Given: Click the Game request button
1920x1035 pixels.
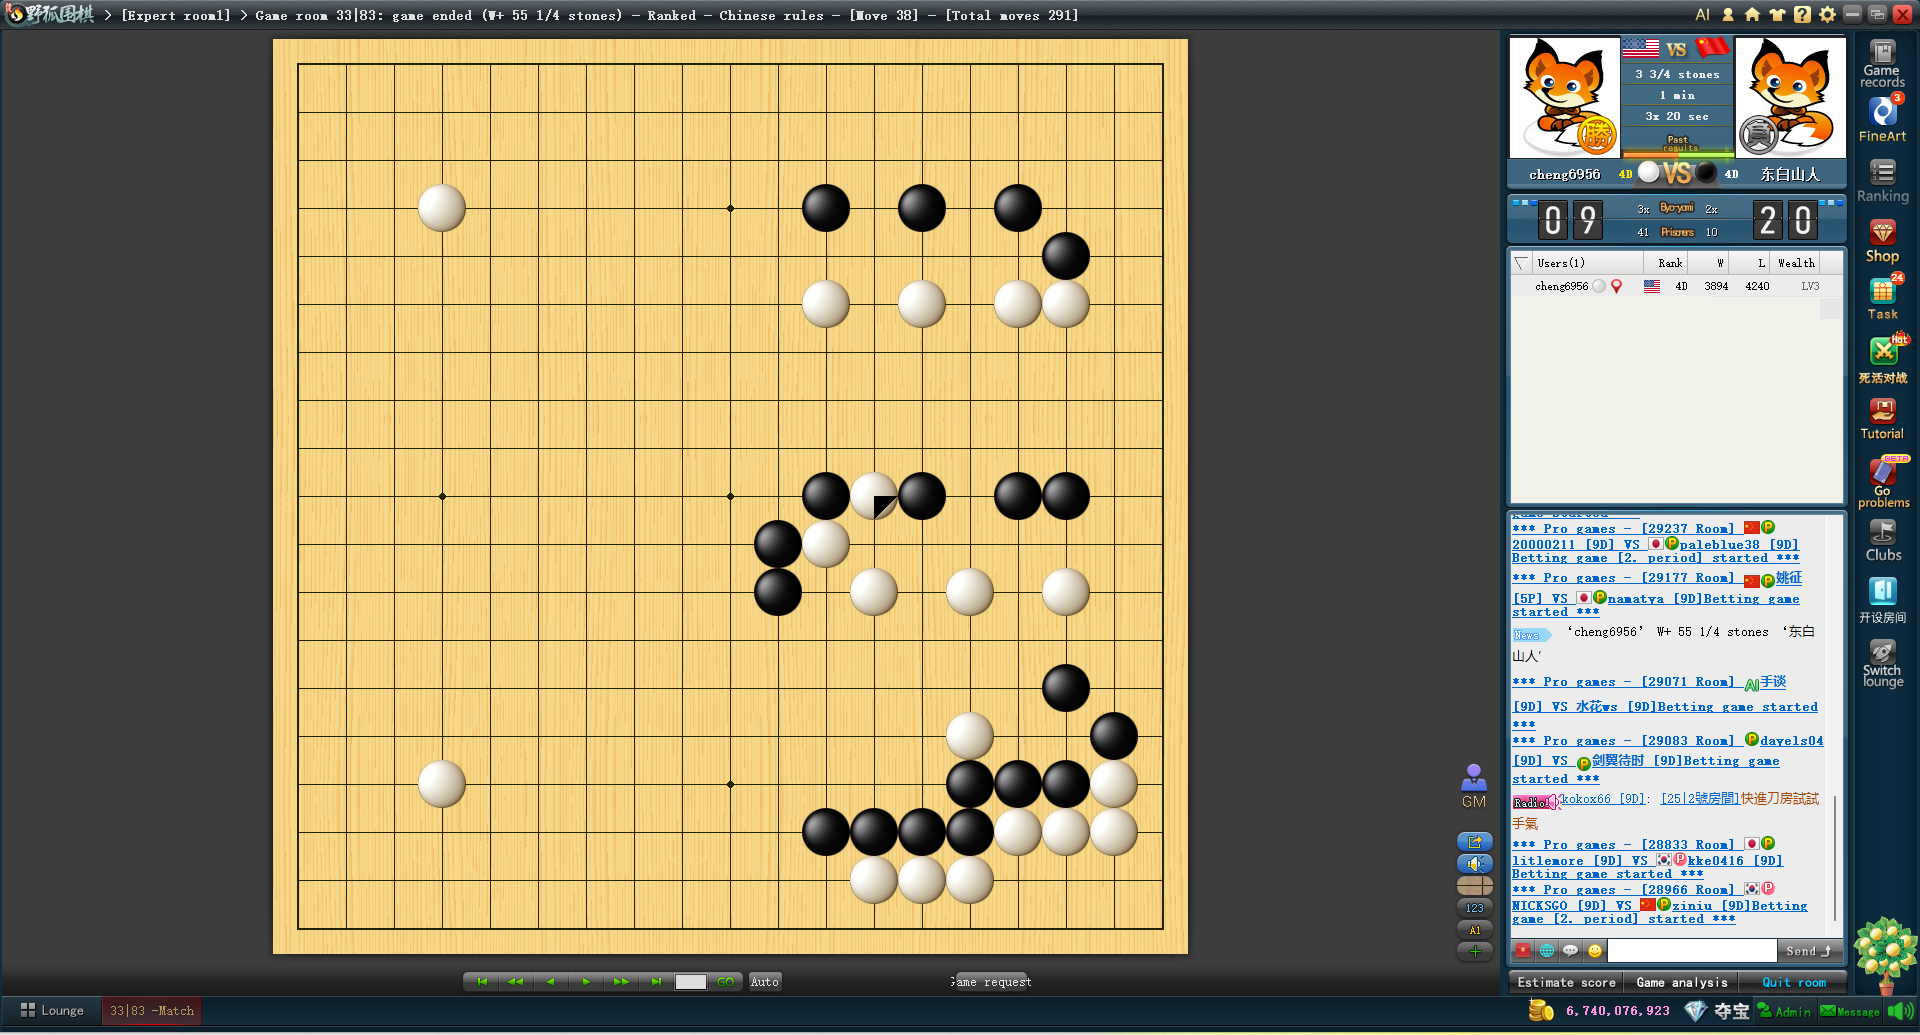Looking at the screenshot, I should tap(991, 982).
